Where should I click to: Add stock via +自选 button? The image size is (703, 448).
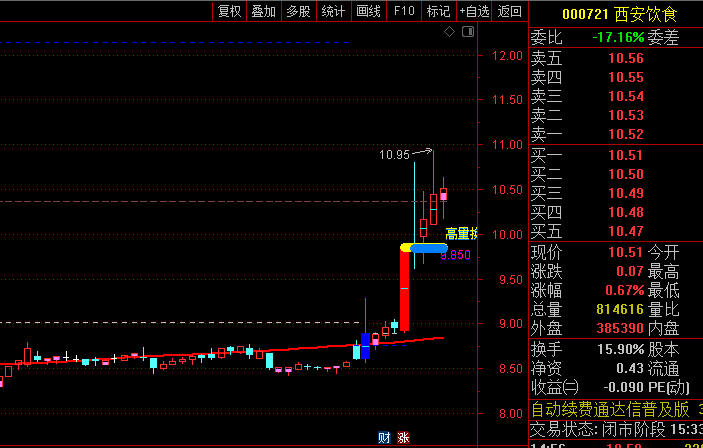(x=474, y=11)
